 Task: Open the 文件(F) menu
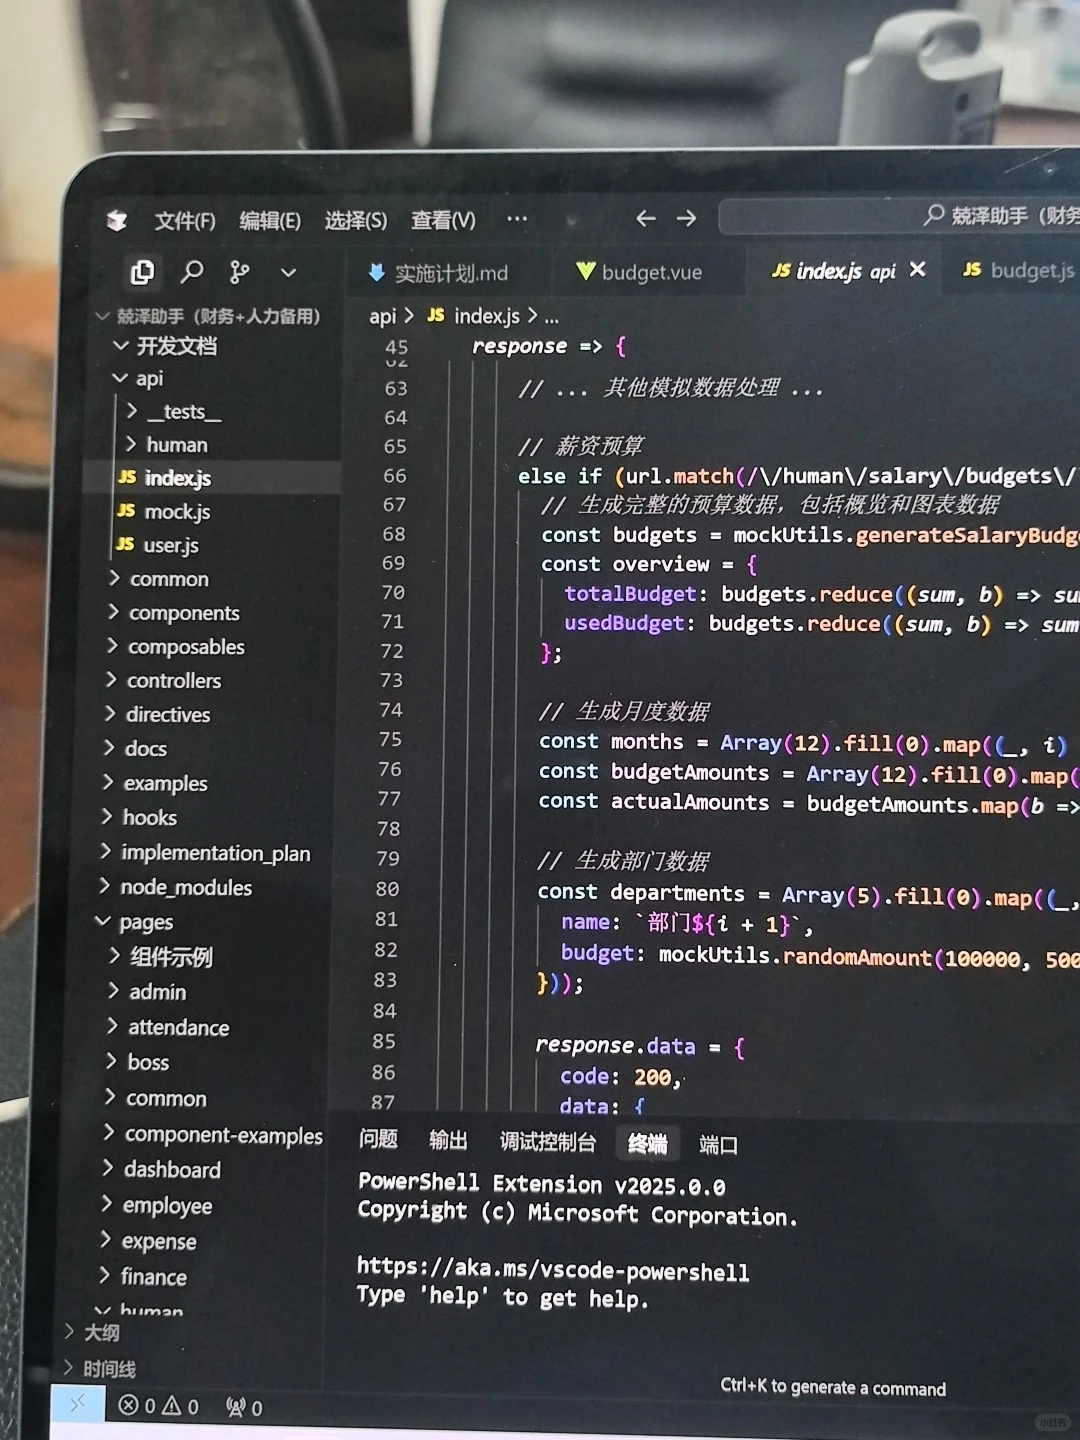(185, 221)
